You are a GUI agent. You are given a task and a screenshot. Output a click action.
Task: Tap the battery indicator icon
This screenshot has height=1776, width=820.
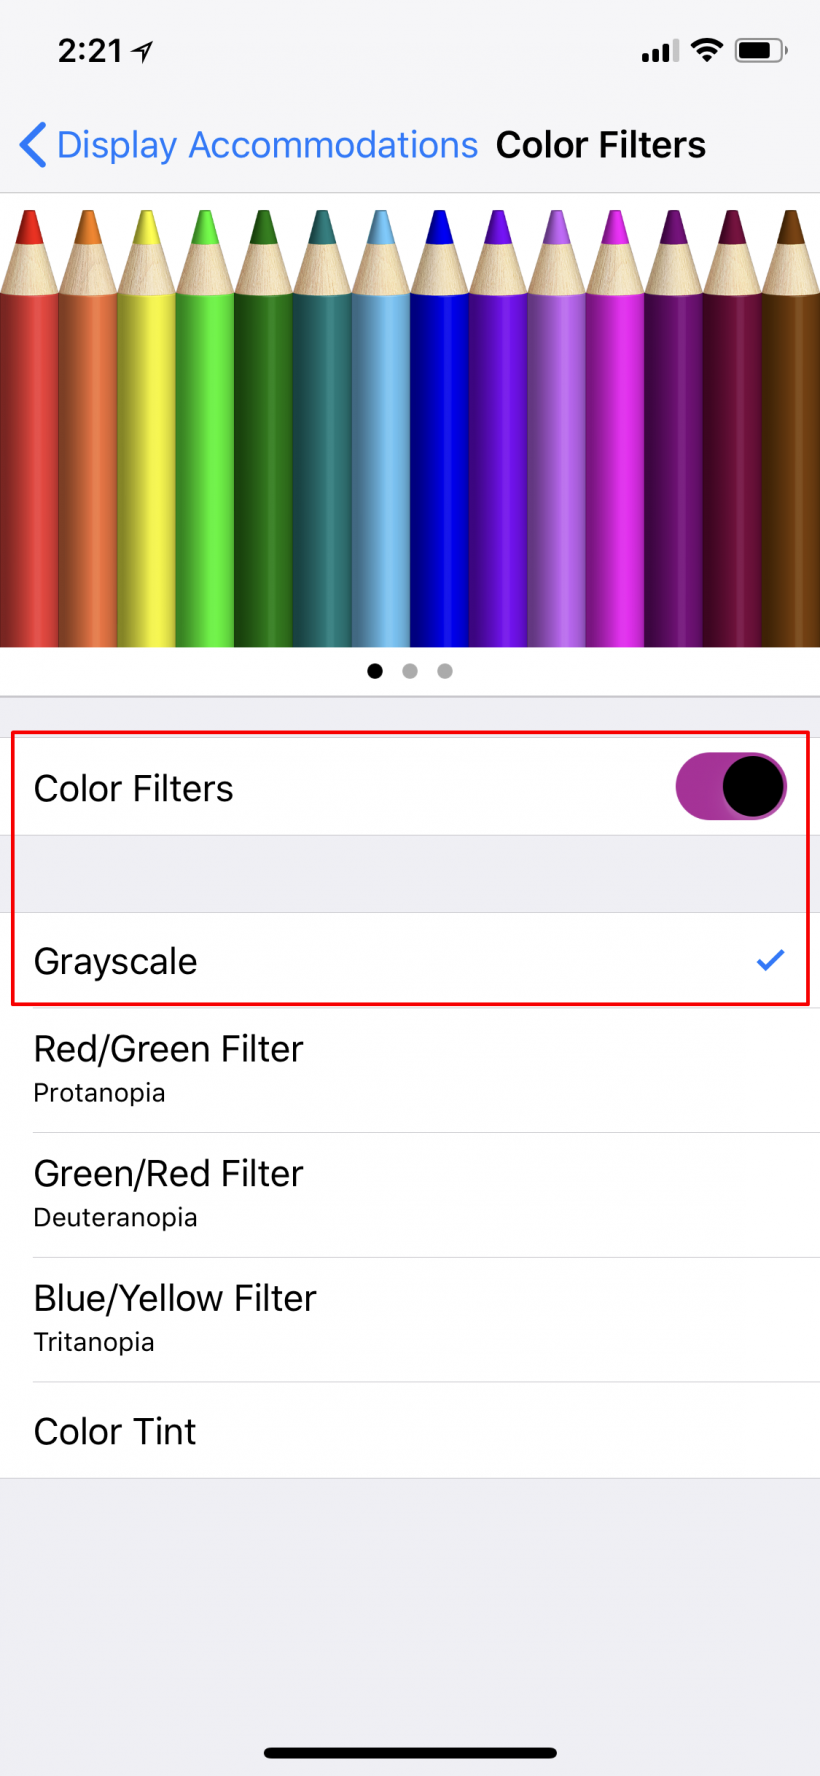(x=761, y=50)
